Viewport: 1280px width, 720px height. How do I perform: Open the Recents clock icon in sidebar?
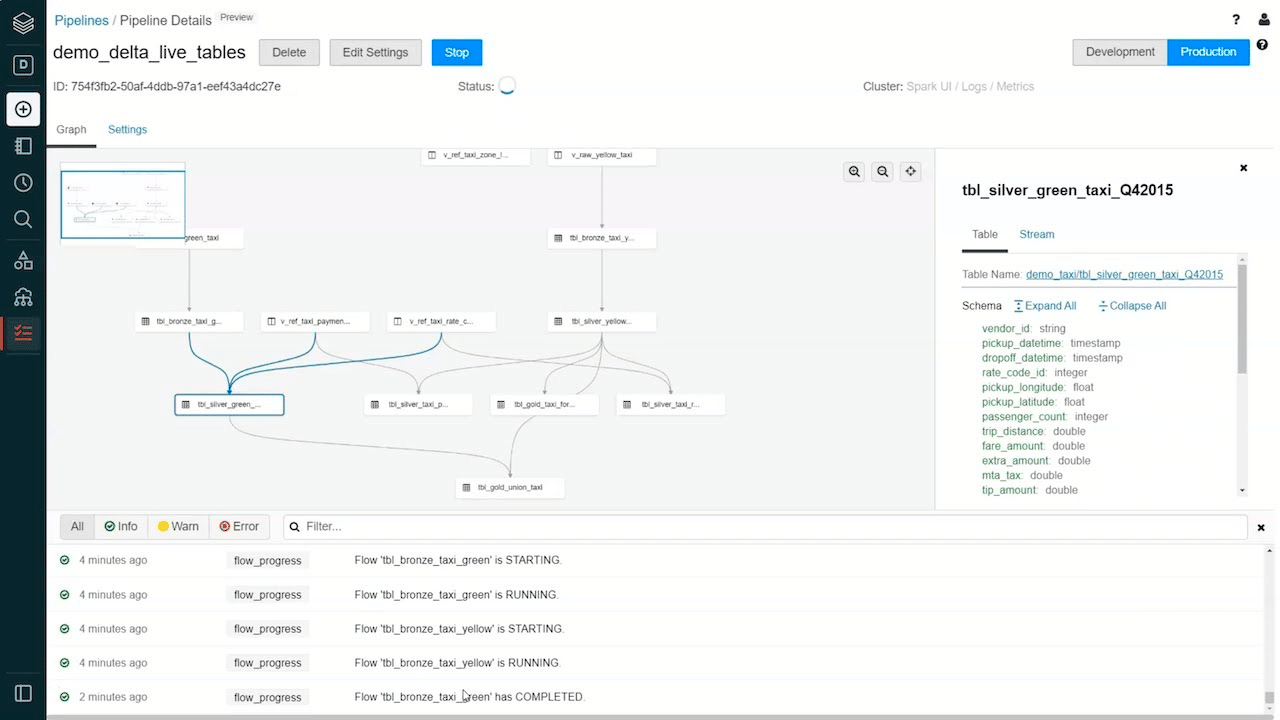click(x=23, y=183)
